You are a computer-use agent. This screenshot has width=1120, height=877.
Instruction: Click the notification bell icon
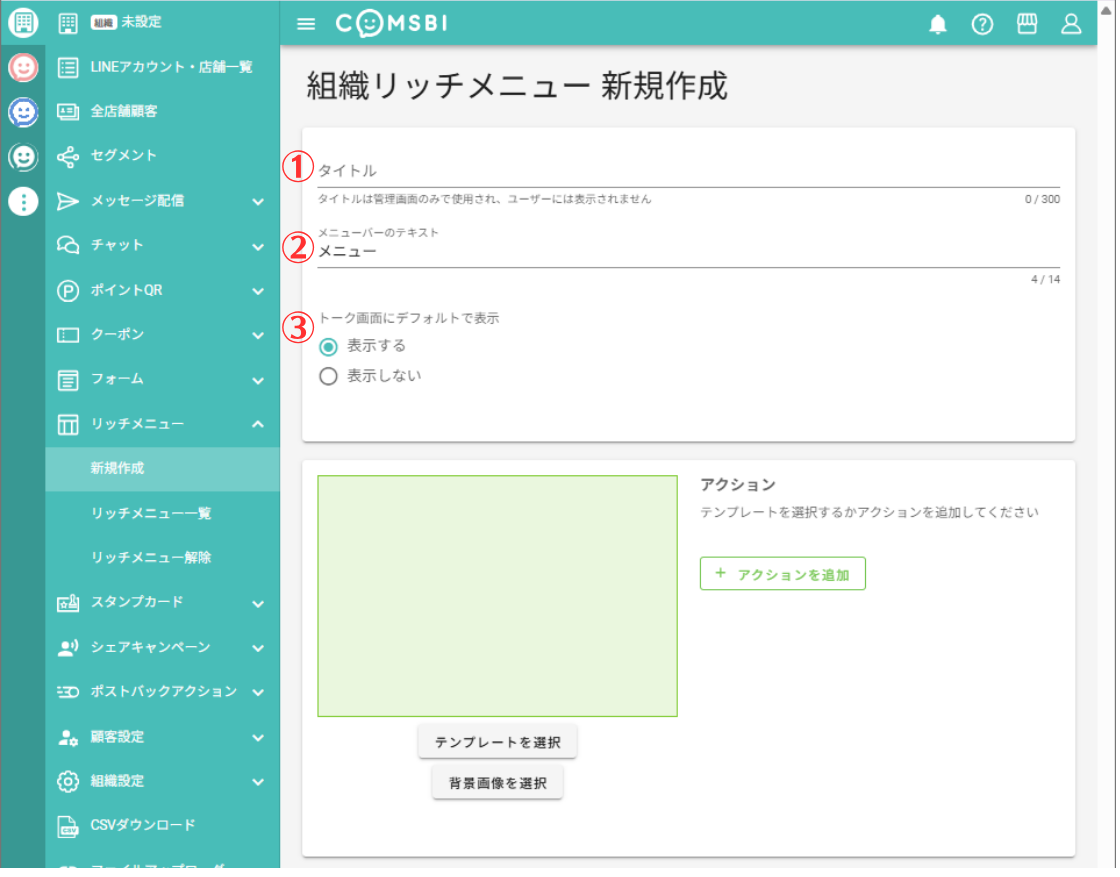pyautogui.click(x=937, y=25)
